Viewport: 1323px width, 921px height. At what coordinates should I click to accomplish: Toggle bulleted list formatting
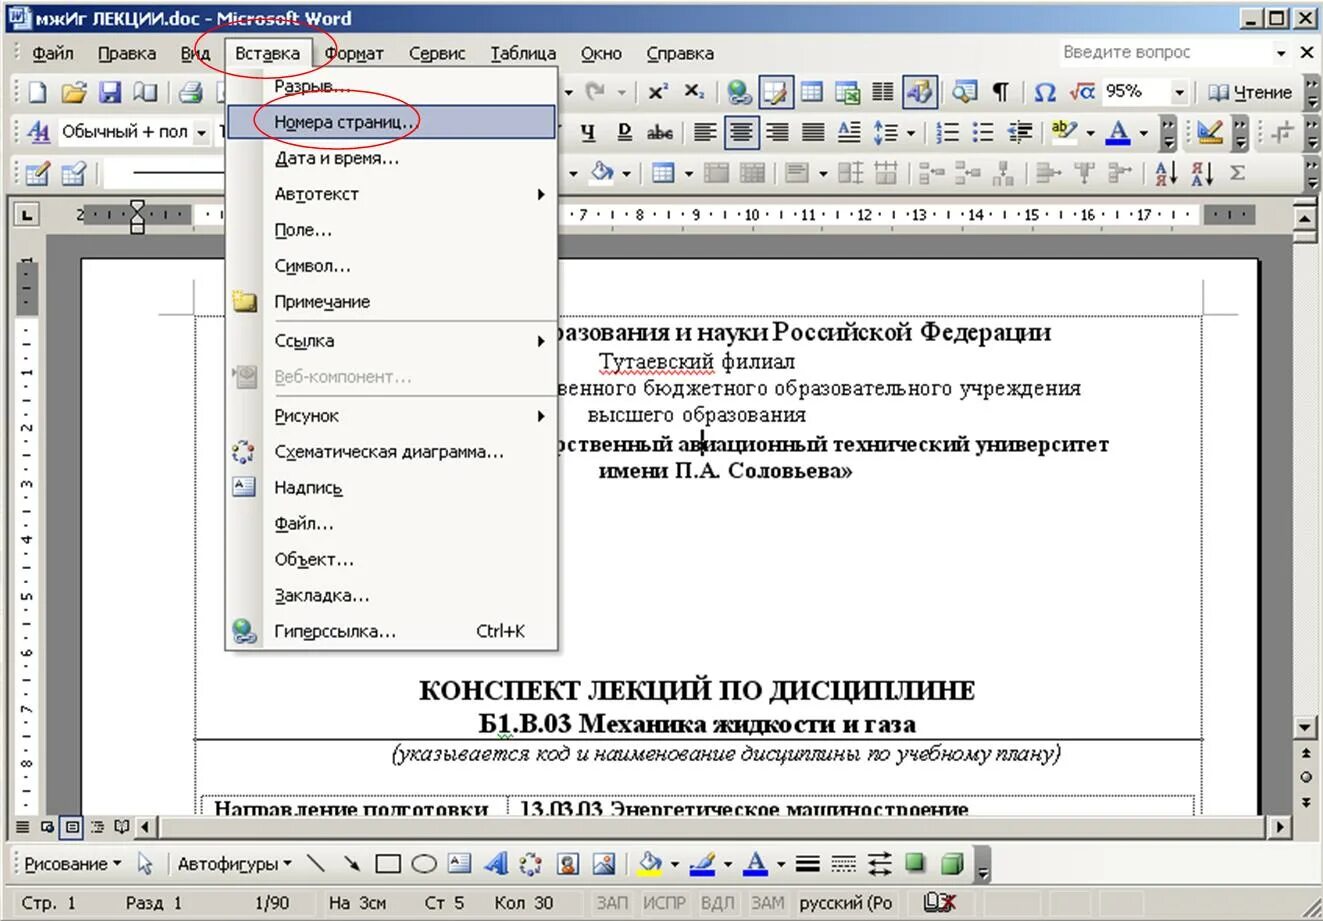(x=984, y=132)
